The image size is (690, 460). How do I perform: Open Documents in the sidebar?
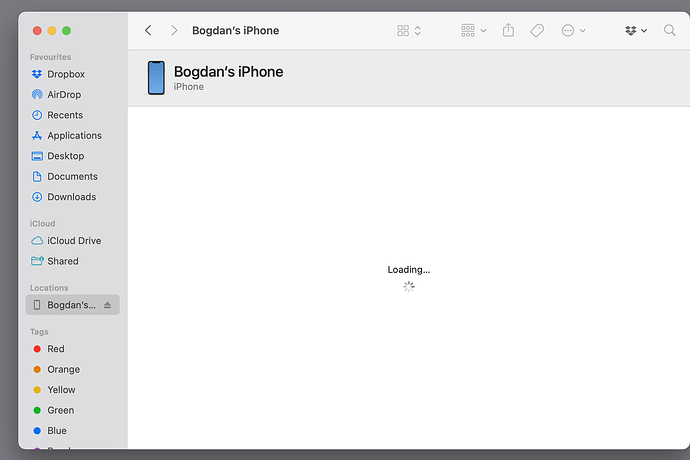click(x=73, y=177)
